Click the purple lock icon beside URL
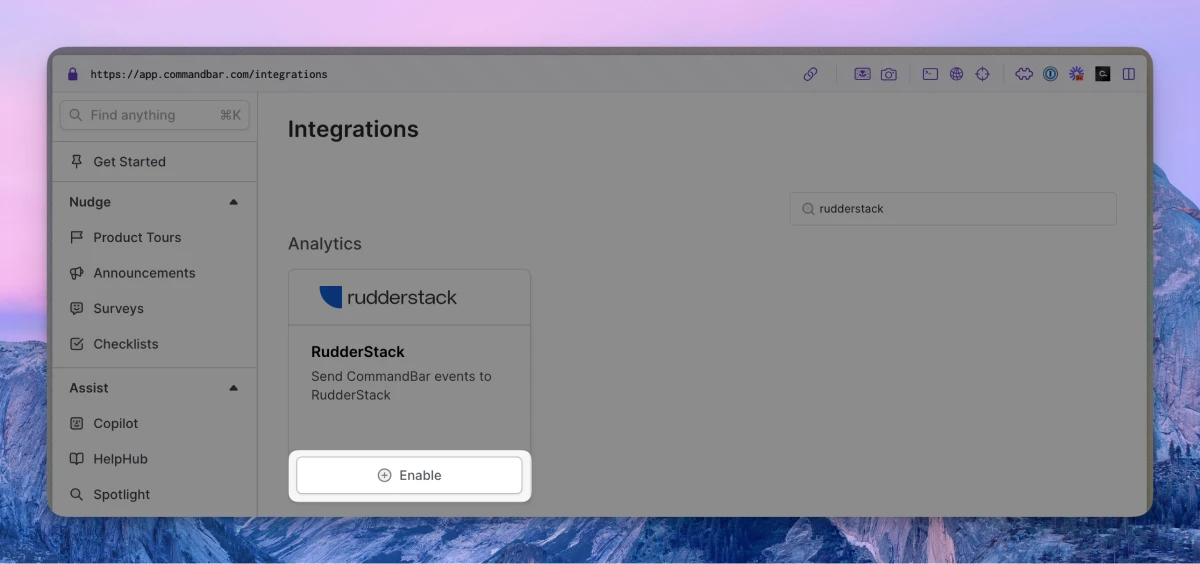 coord(72,74)
